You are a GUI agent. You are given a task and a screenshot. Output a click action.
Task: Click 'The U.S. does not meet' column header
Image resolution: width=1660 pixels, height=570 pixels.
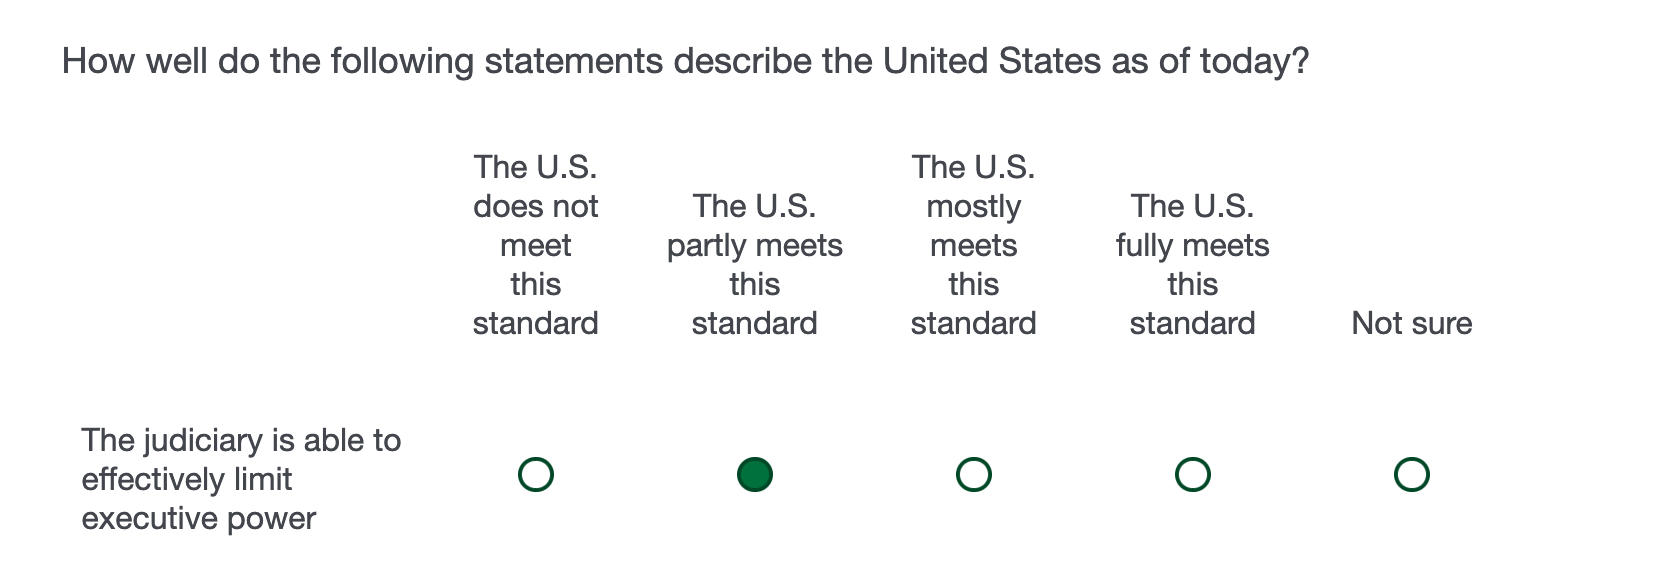535,245
